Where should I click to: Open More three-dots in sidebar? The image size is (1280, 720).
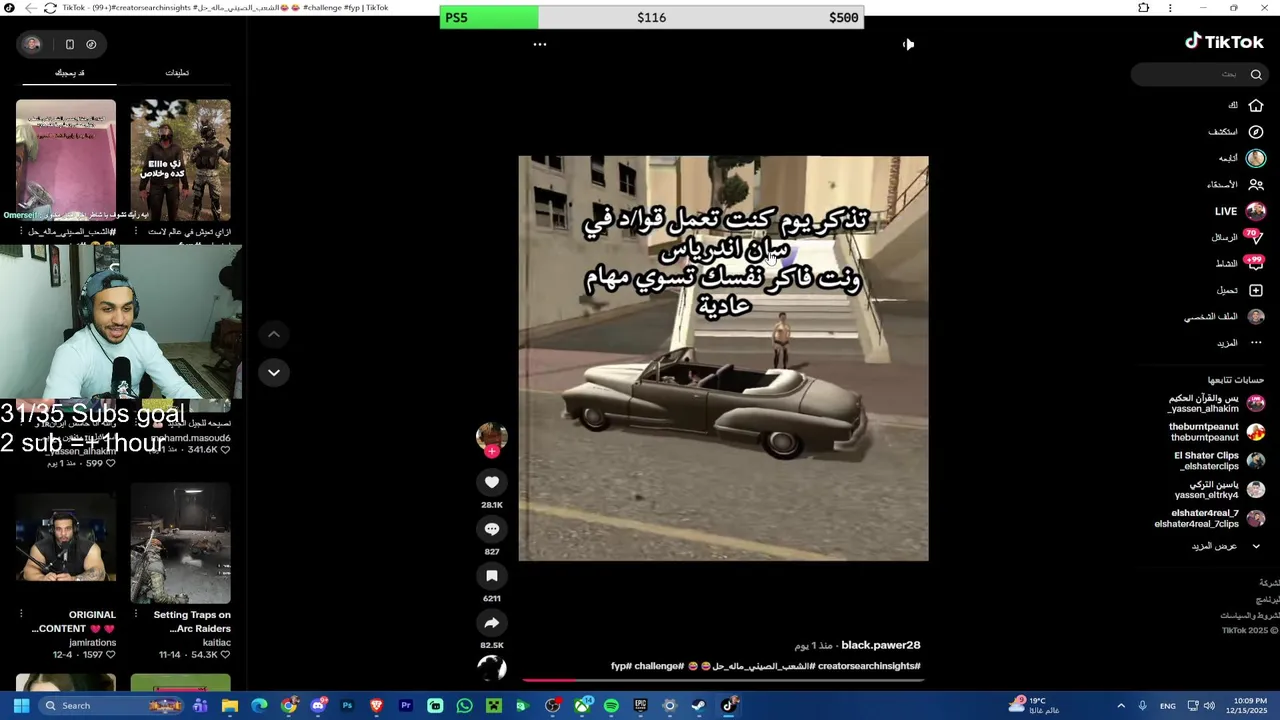[x=1256, y=342]
